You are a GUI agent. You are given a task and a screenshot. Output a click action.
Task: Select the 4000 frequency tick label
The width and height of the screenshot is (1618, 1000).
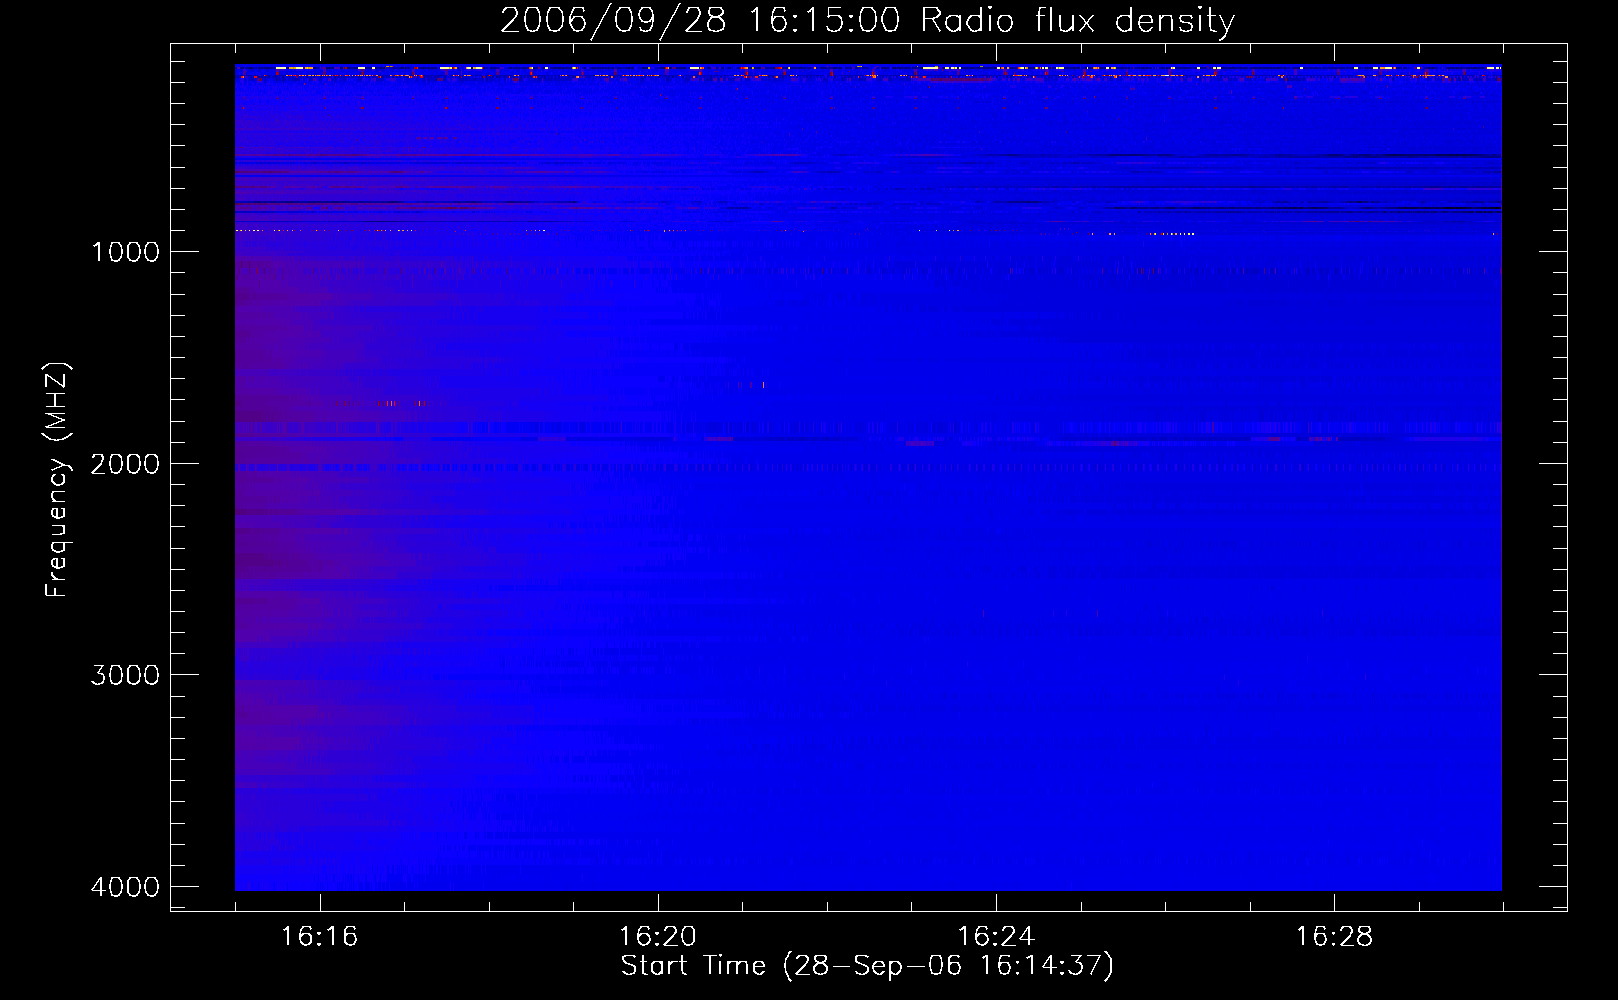click(125, 887)
